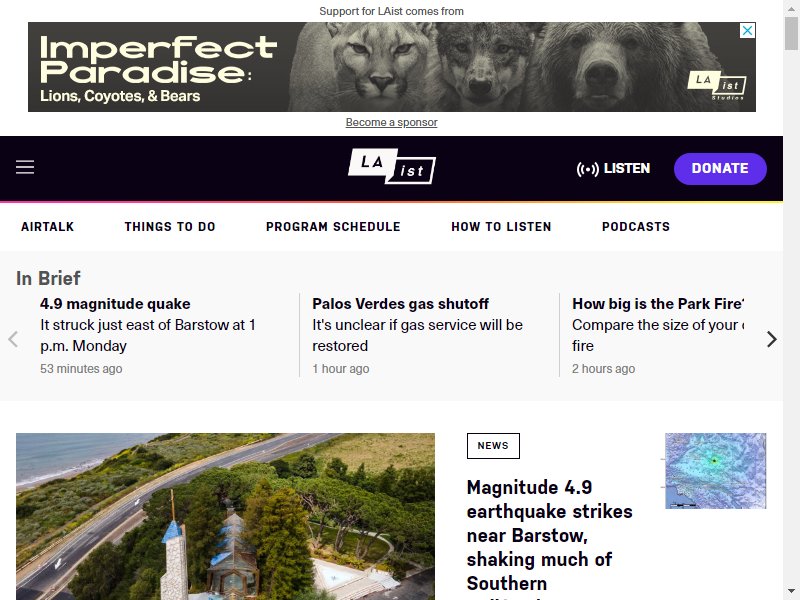Browse the Podcasts section
Image resolution: width=800 pixels, height=600 pixels.
coord(636,227)
